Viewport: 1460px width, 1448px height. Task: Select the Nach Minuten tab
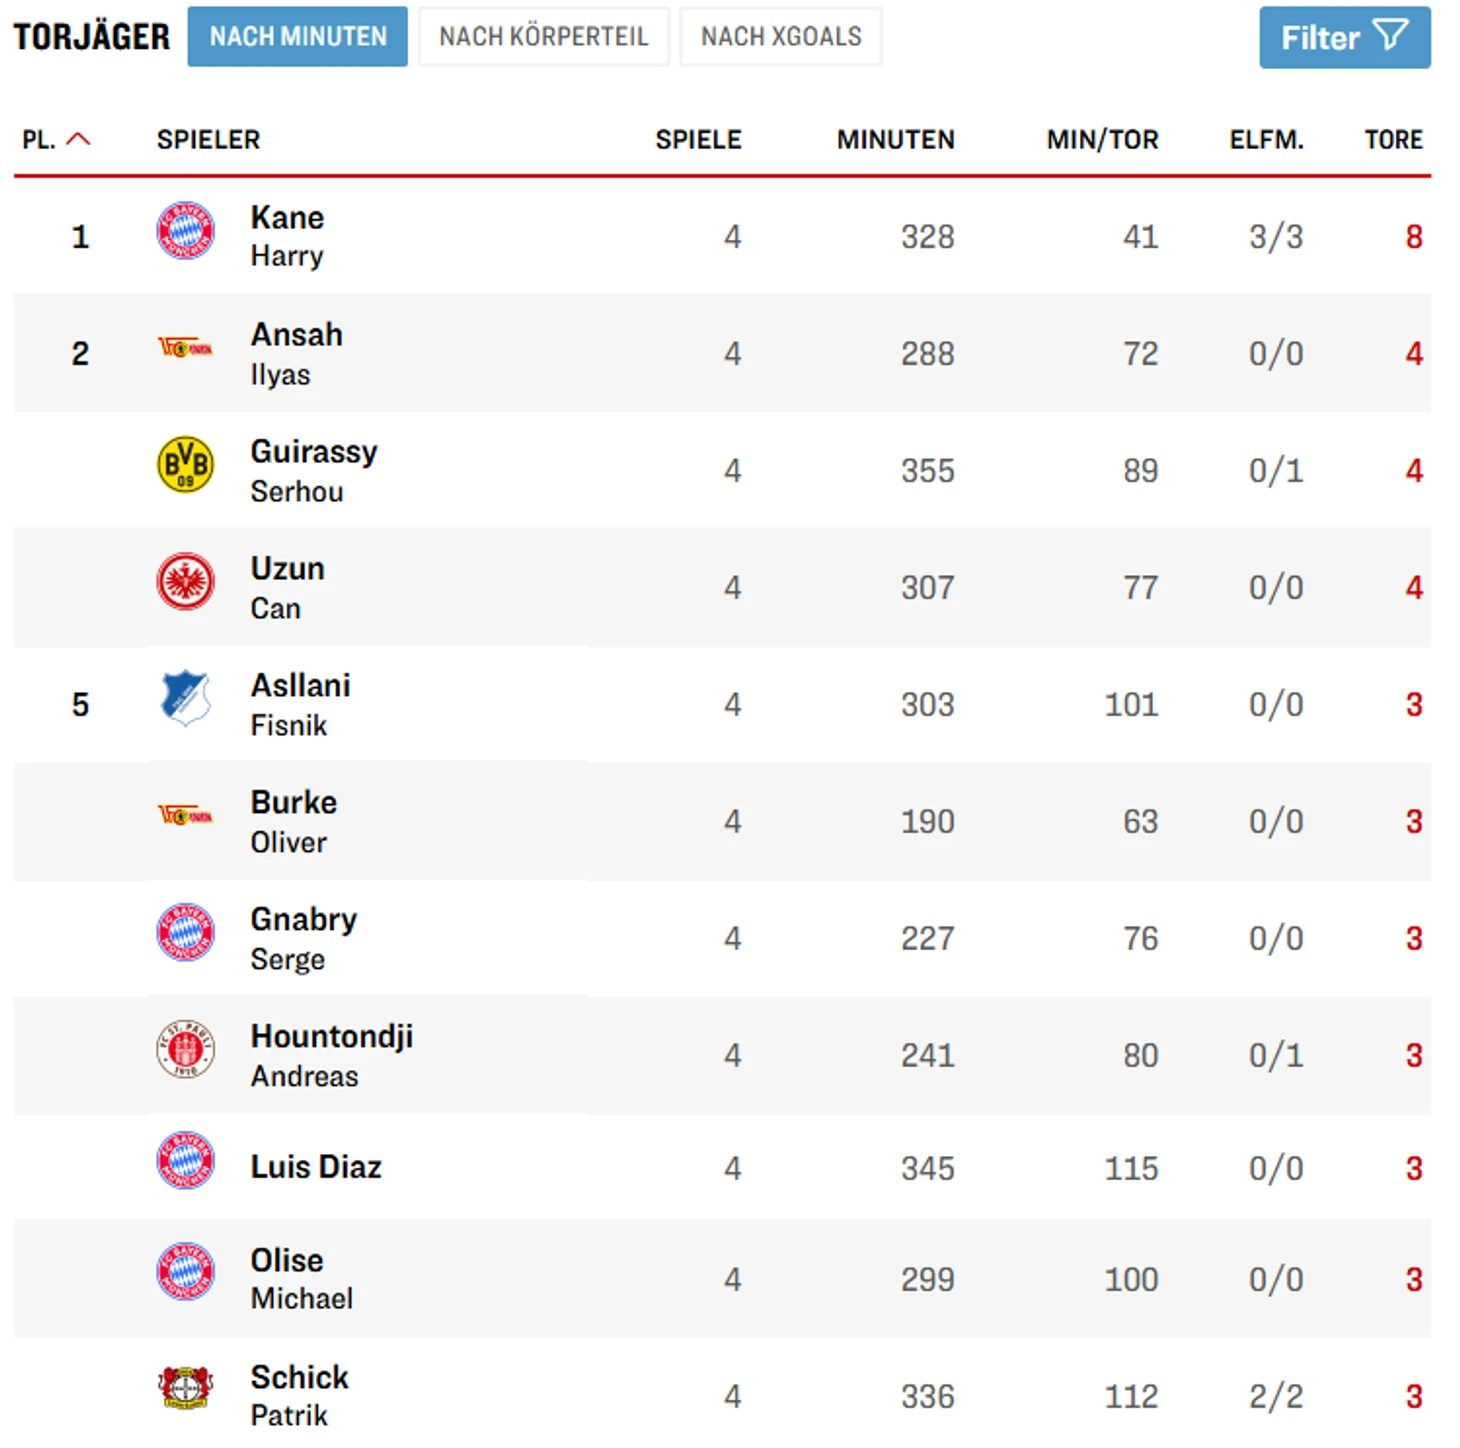coord(297,37)
